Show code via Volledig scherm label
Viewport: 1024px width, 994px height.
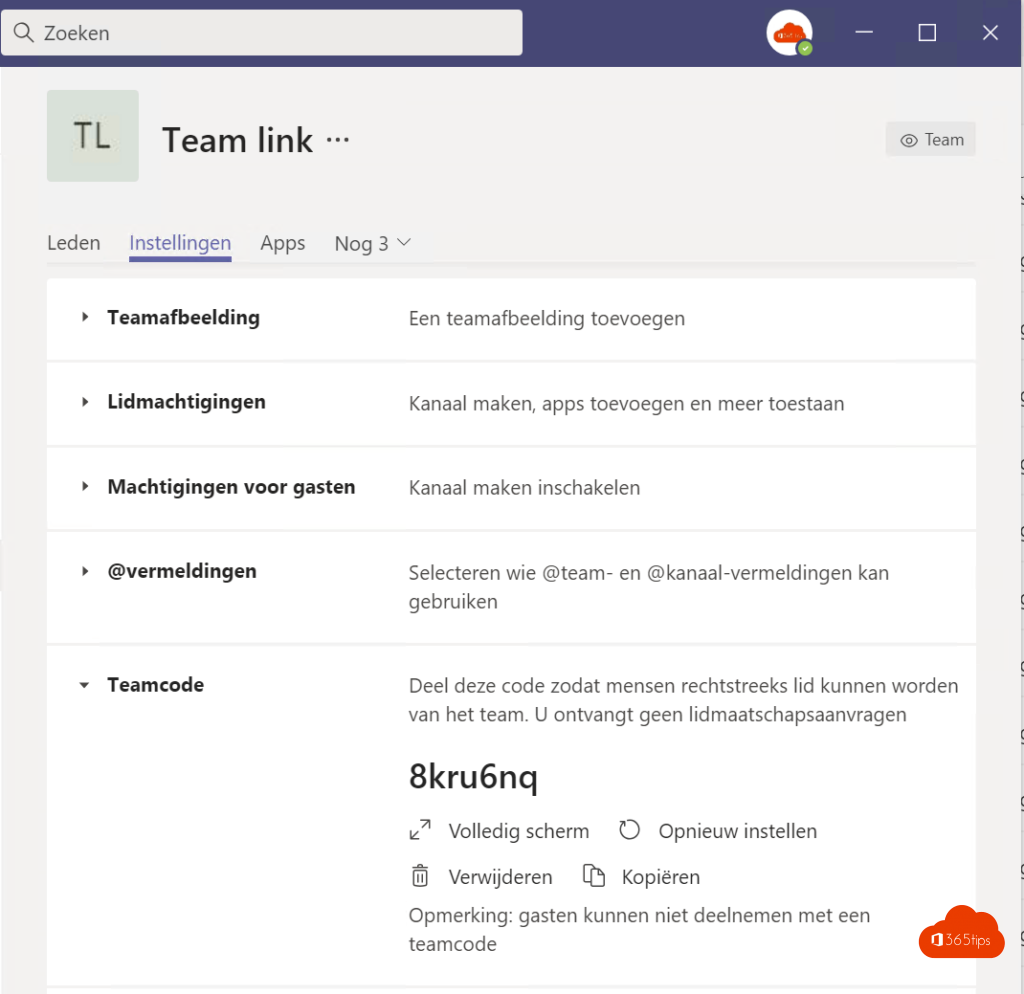[519, 831]
